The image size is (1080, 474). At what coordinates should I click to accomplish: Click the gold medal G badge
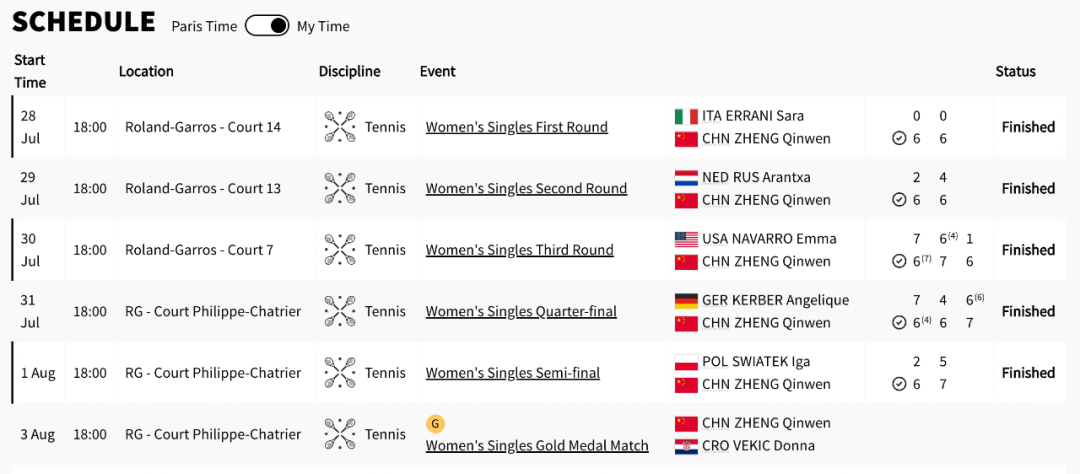(x=435, y=424)
